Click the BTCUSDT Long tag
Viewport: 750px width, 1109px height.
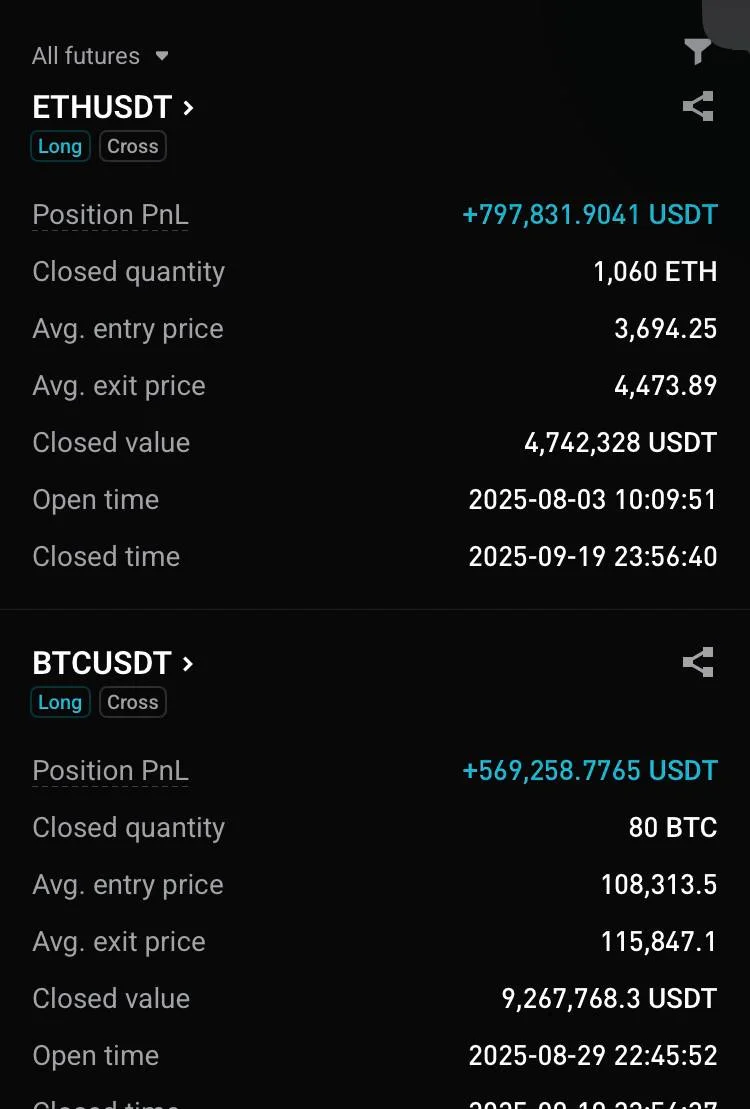60,702
